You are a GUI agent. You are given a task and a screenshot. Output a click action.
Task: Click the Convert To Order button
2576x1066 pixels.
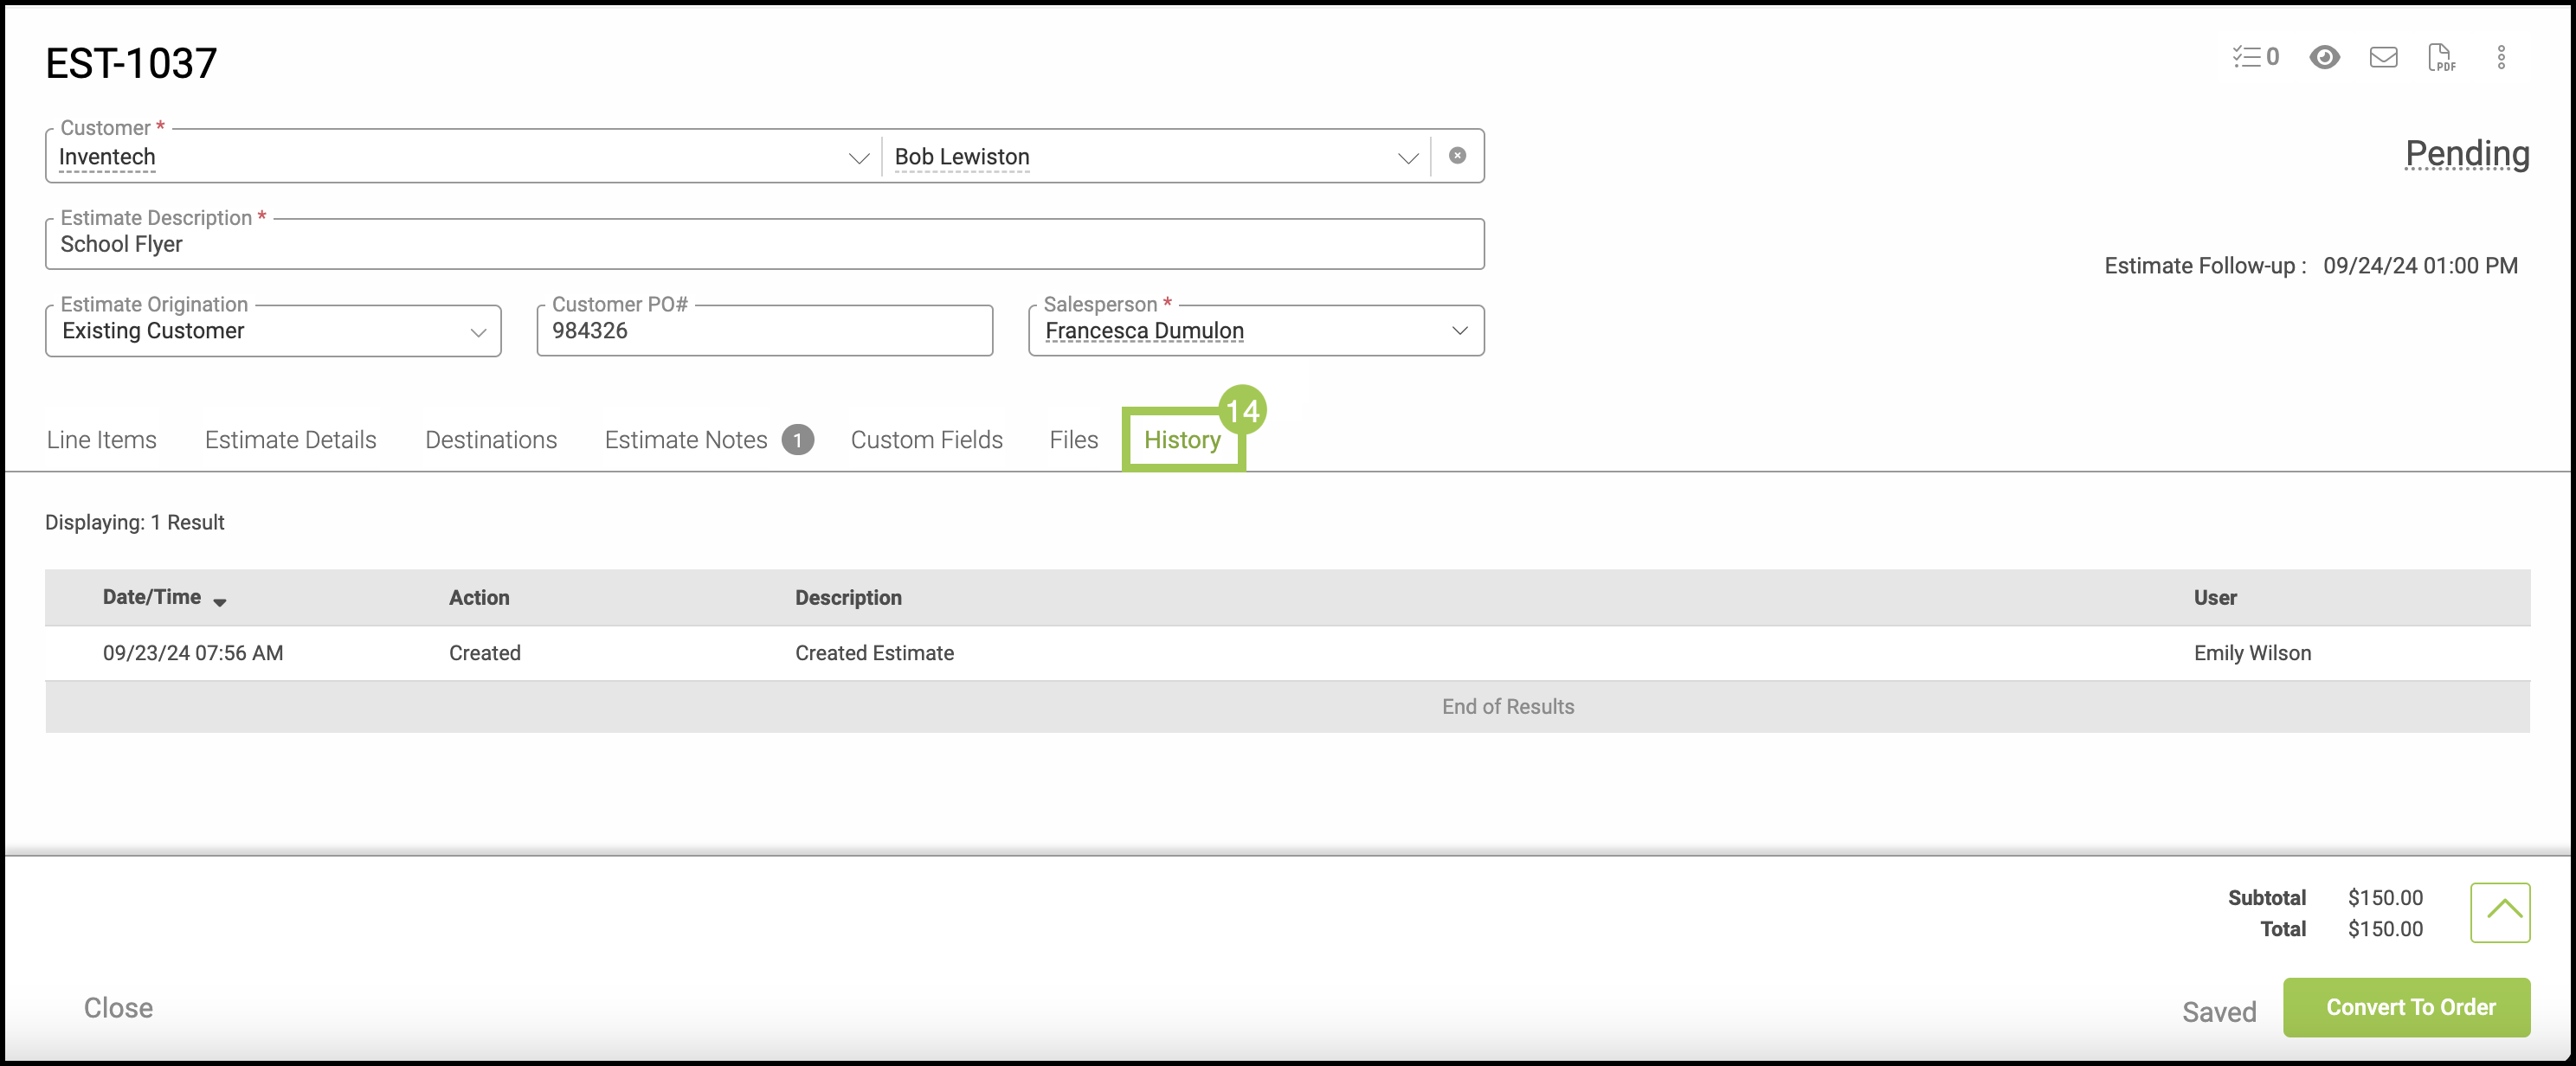tap(2406, 1007)
